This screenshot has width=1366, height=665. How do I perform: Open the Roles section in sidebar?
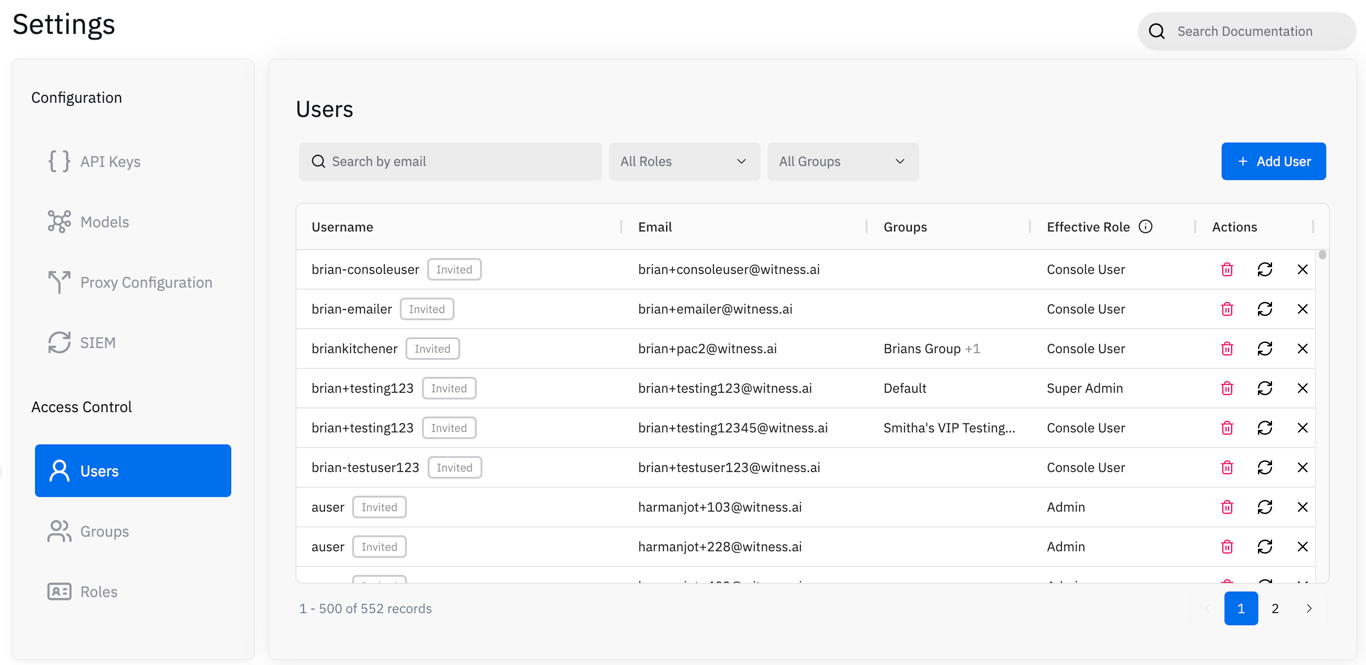tap(98, 592)
